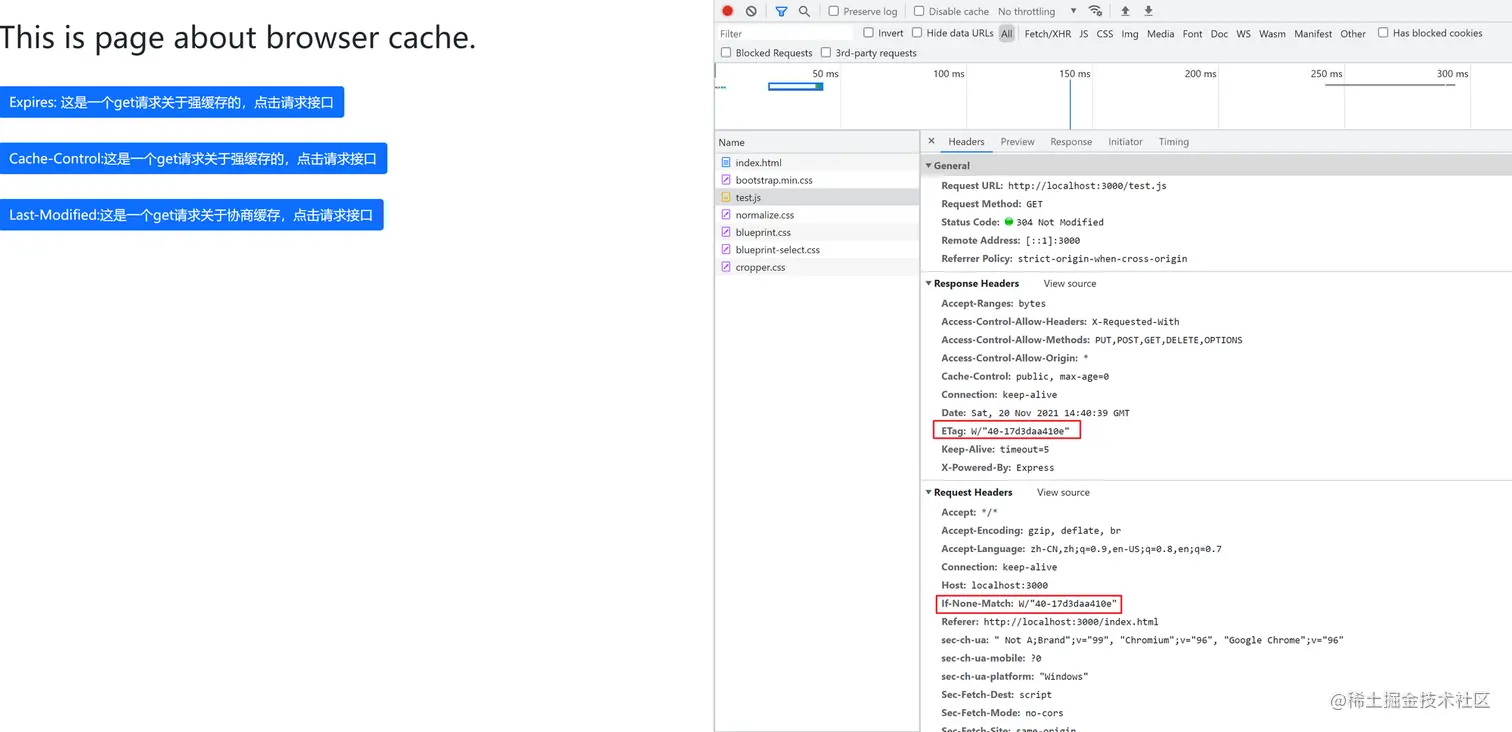Click the 250 ms timeline tick label

pos(1327,74)
